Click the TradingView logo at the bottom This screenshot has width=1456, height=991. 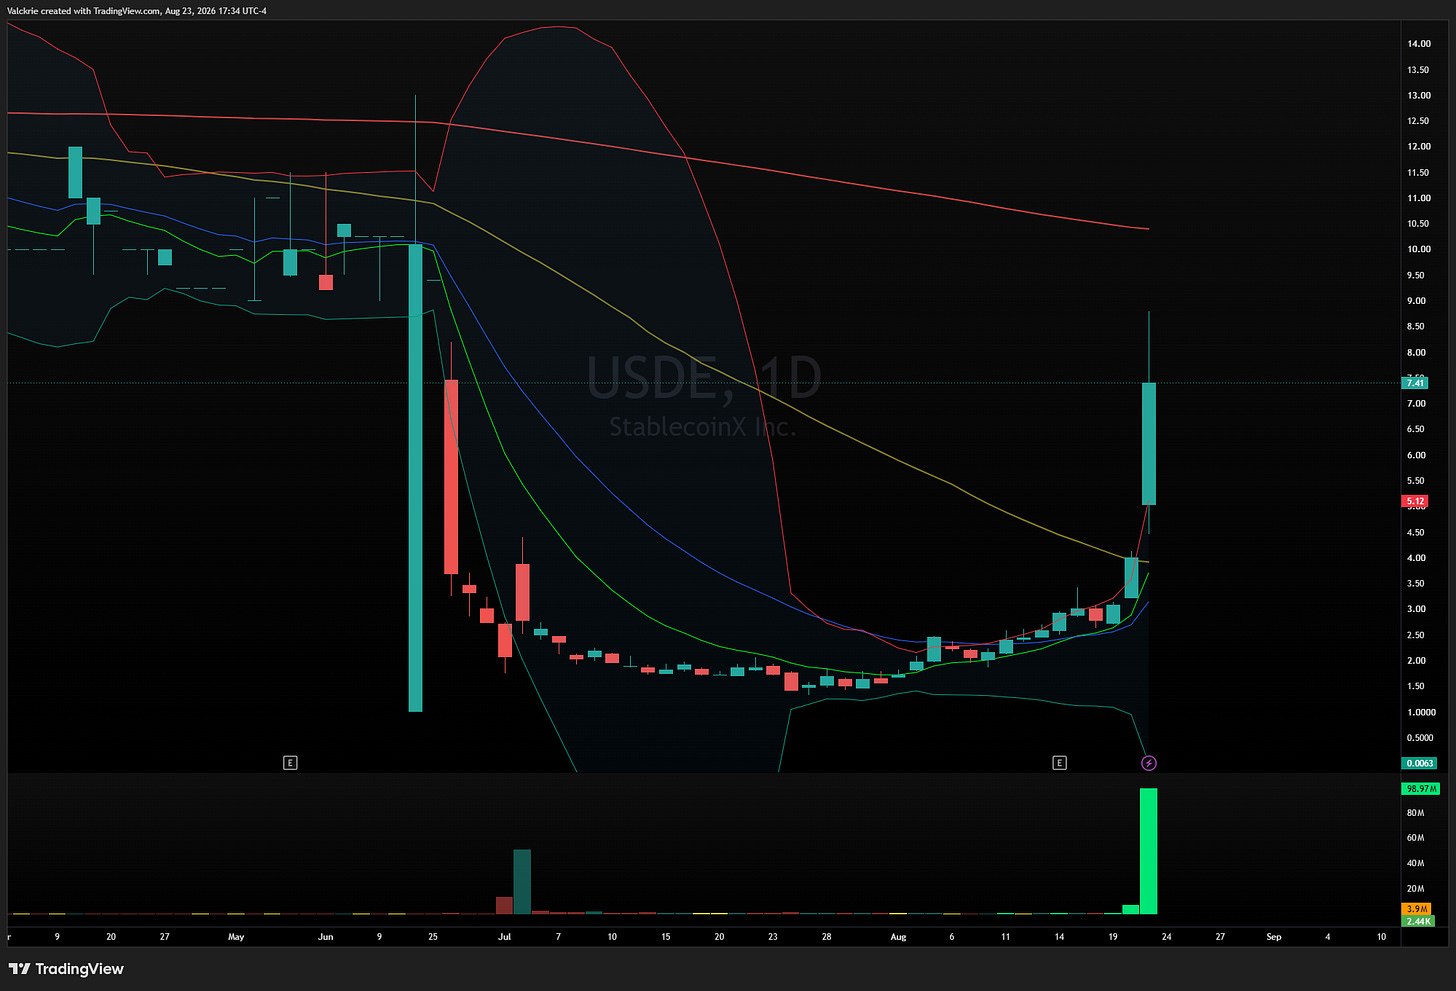66,969
